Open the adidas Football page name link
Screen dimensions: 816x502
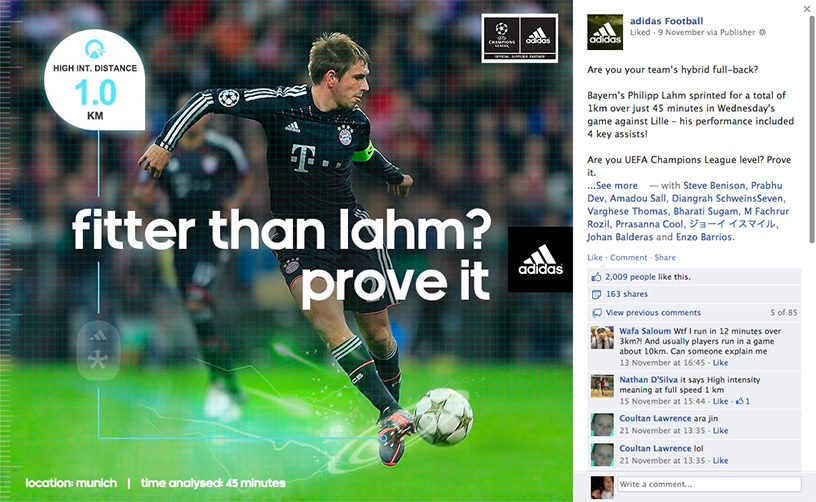point(666,21)
